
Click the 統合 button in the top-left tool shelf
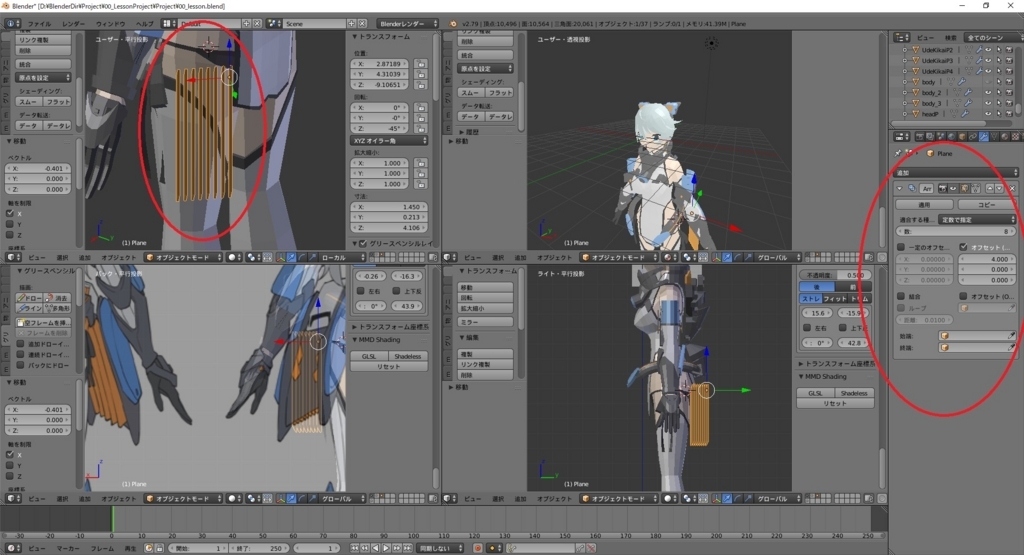coord(43,64)
